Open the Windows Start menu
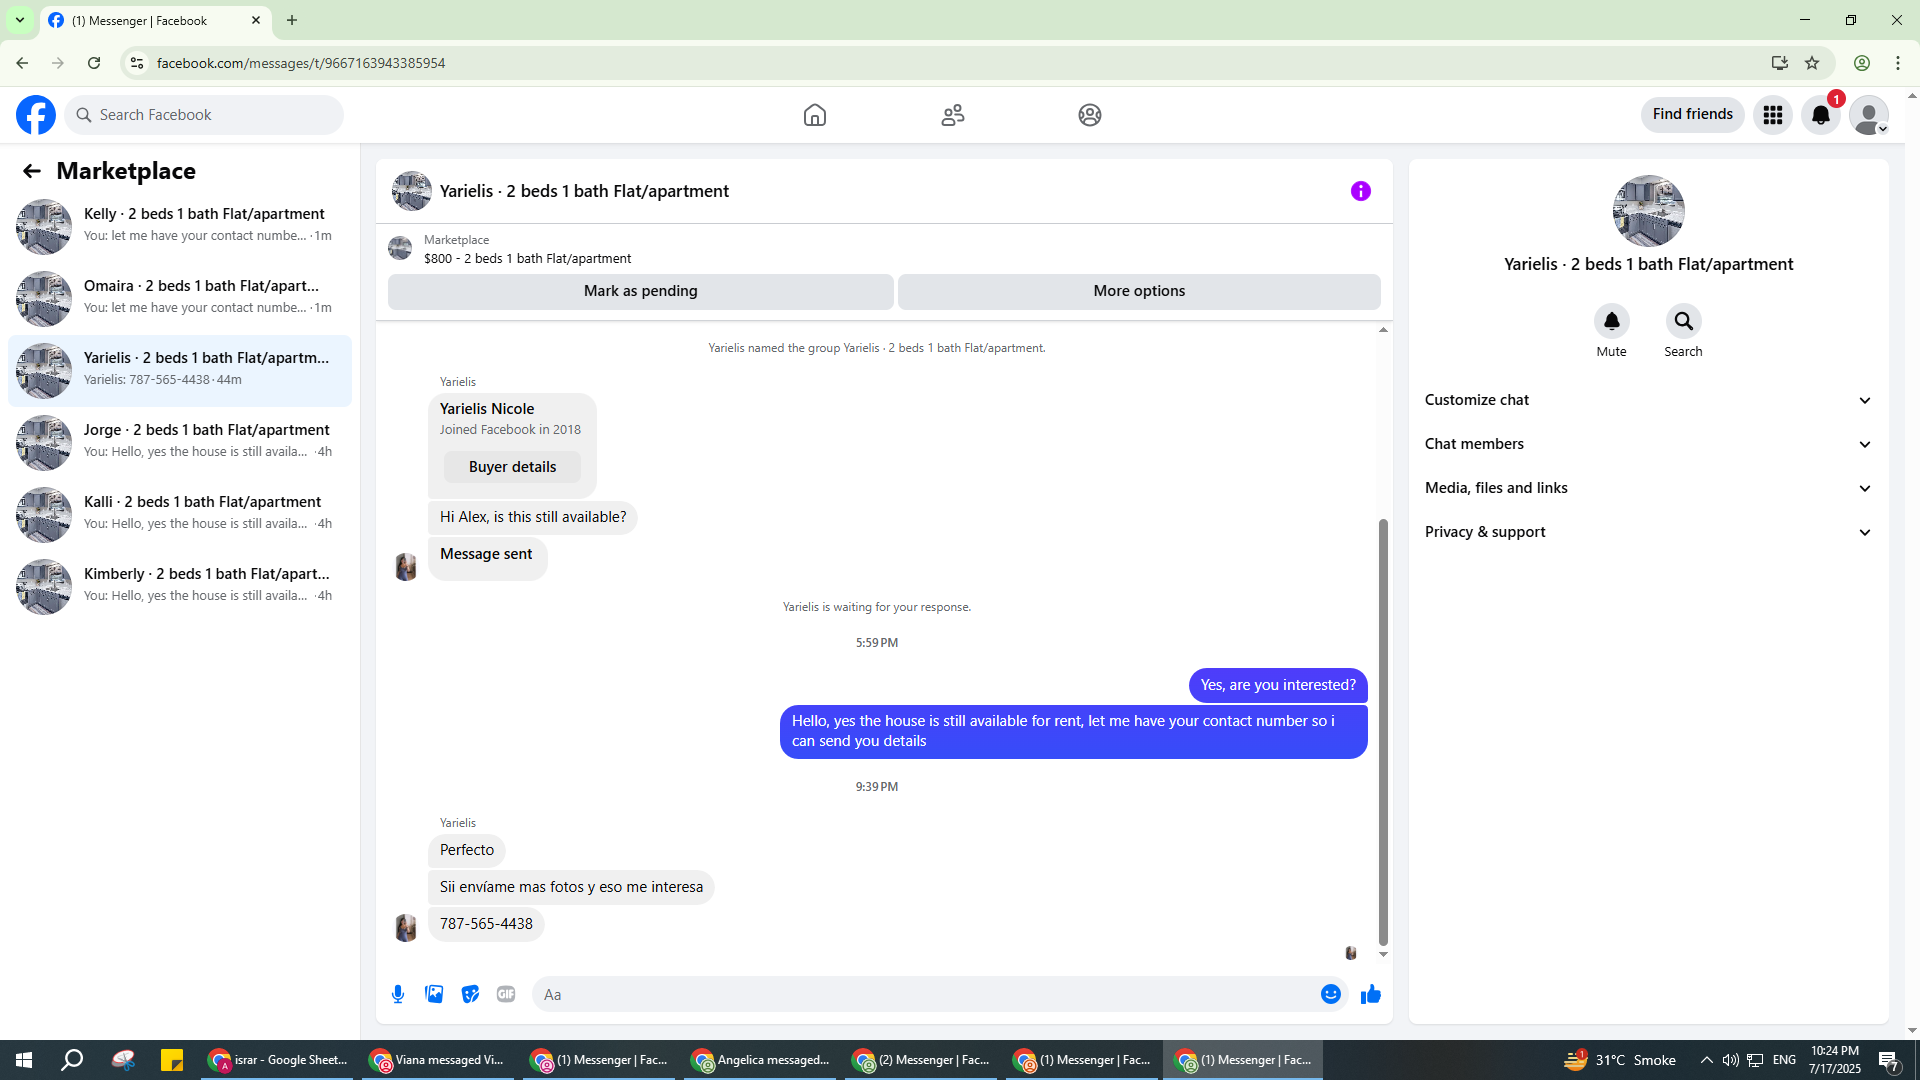1920x1080 pixels. click(x=24, y=1060)
